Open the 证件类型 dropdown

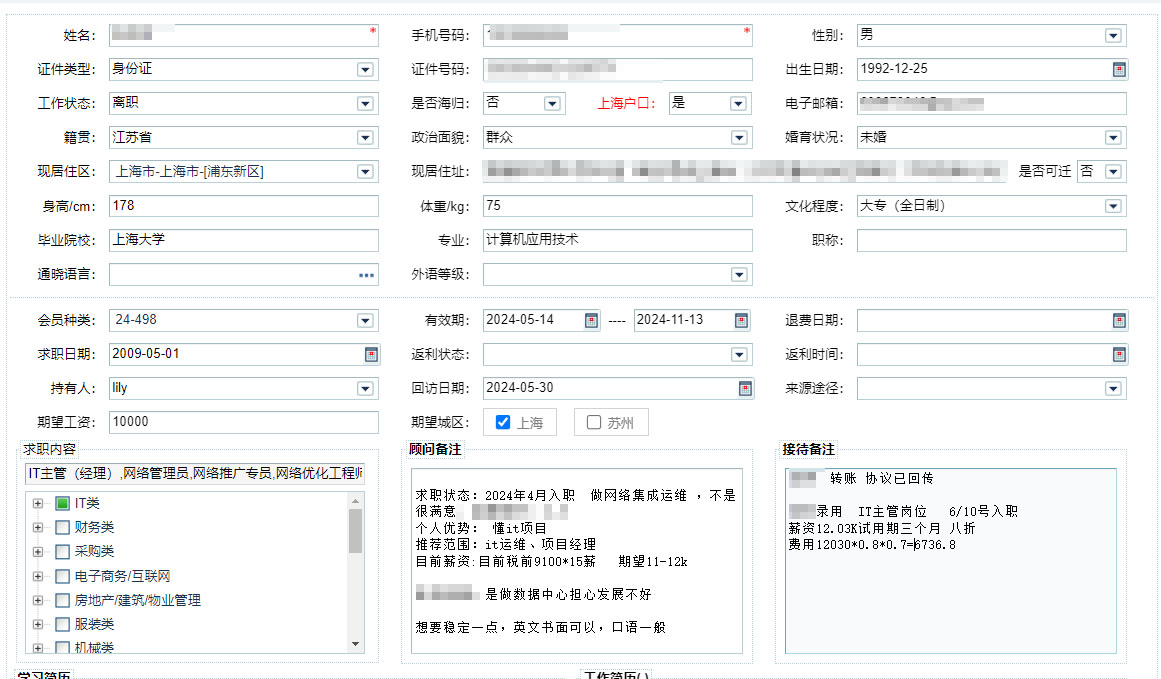pyautogui.click(x=365, y=70)
